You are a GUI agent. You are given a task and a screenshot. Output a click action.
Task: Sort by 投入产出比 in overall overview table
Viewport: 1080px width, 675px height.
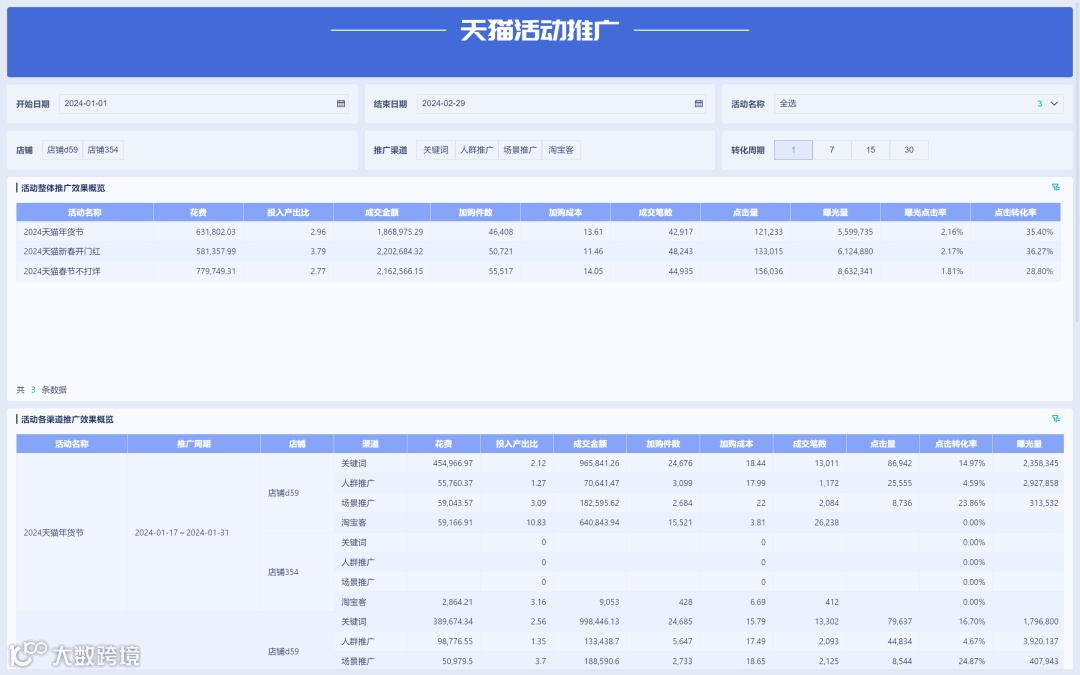click(289, 212)
